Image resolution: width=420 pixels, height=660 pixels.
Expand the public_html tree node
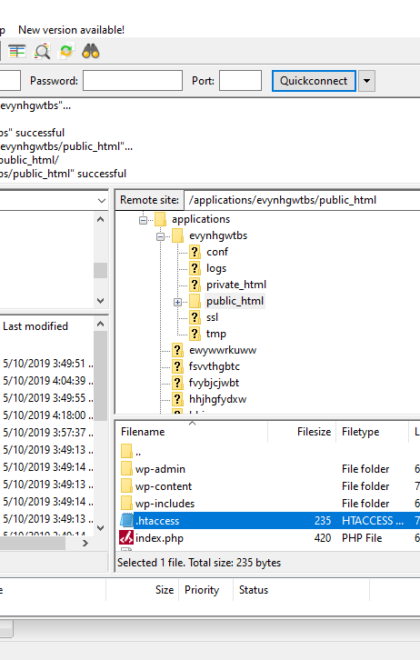pyautogui.click(x=178, y=302)
